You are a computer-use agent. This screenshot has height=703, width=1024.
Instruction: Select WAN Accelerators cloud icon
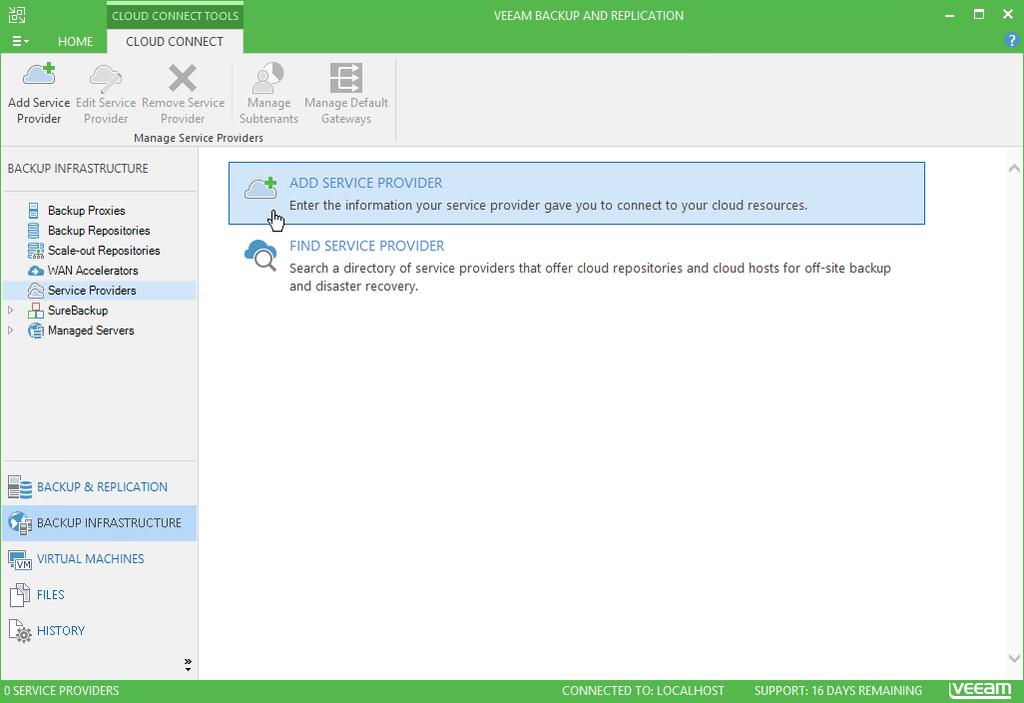point(35,270)
